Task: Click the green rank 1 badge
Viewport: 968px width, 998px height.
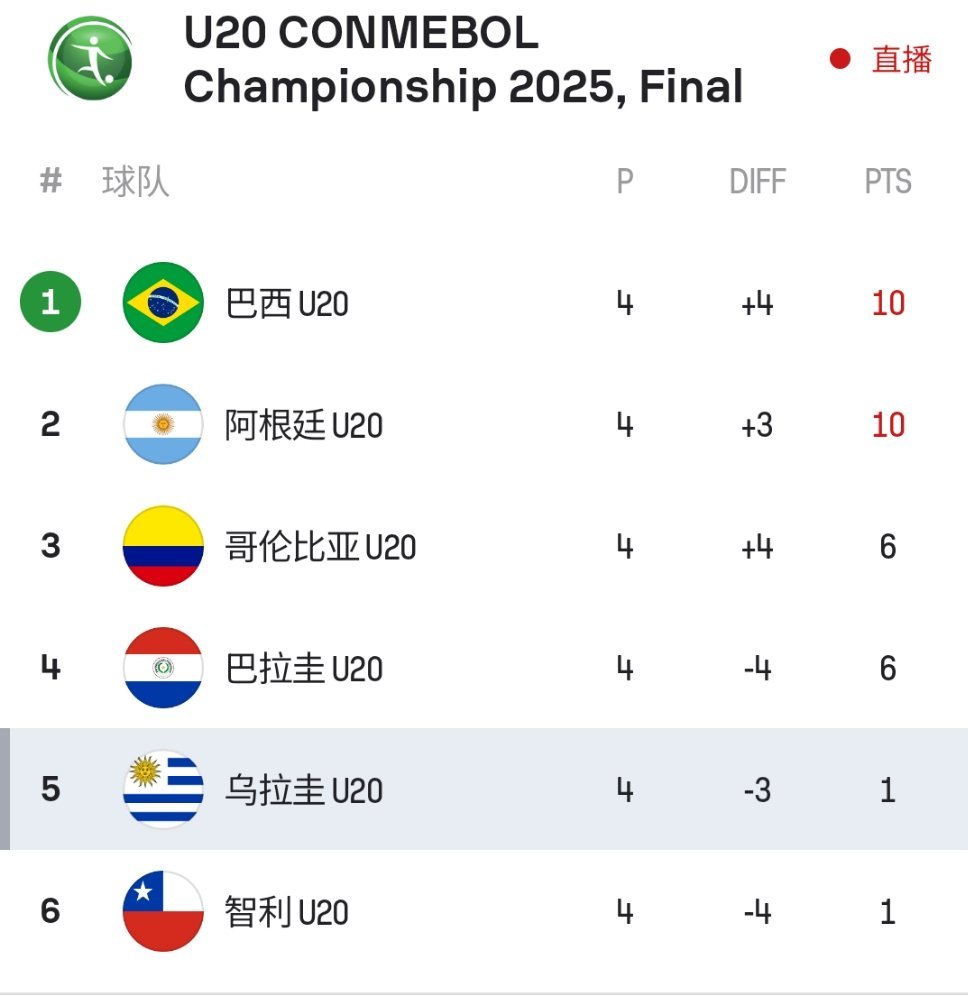Action: point(50,301)
